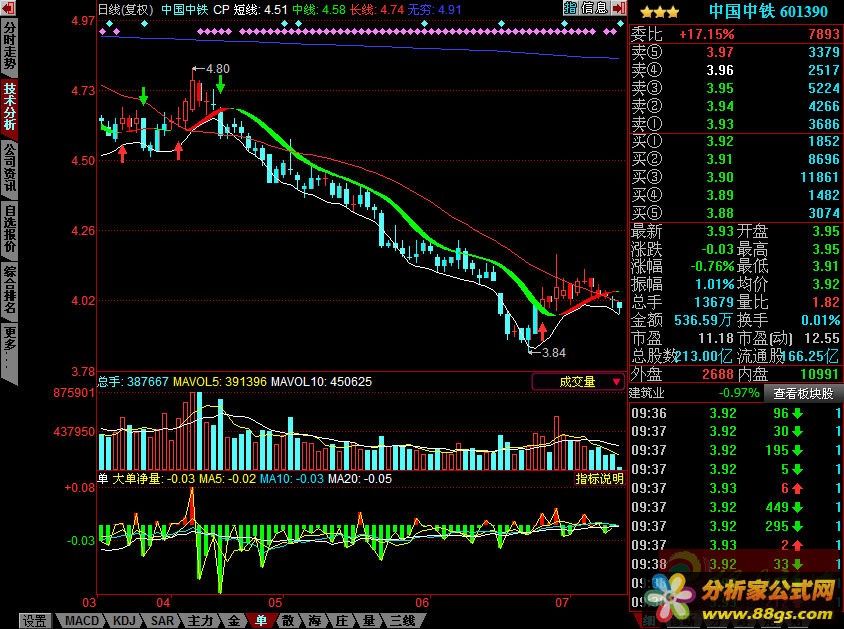Click the 无穷: 4.91 indicator label
Screen dimensions: 844x629
coord(434,9)
